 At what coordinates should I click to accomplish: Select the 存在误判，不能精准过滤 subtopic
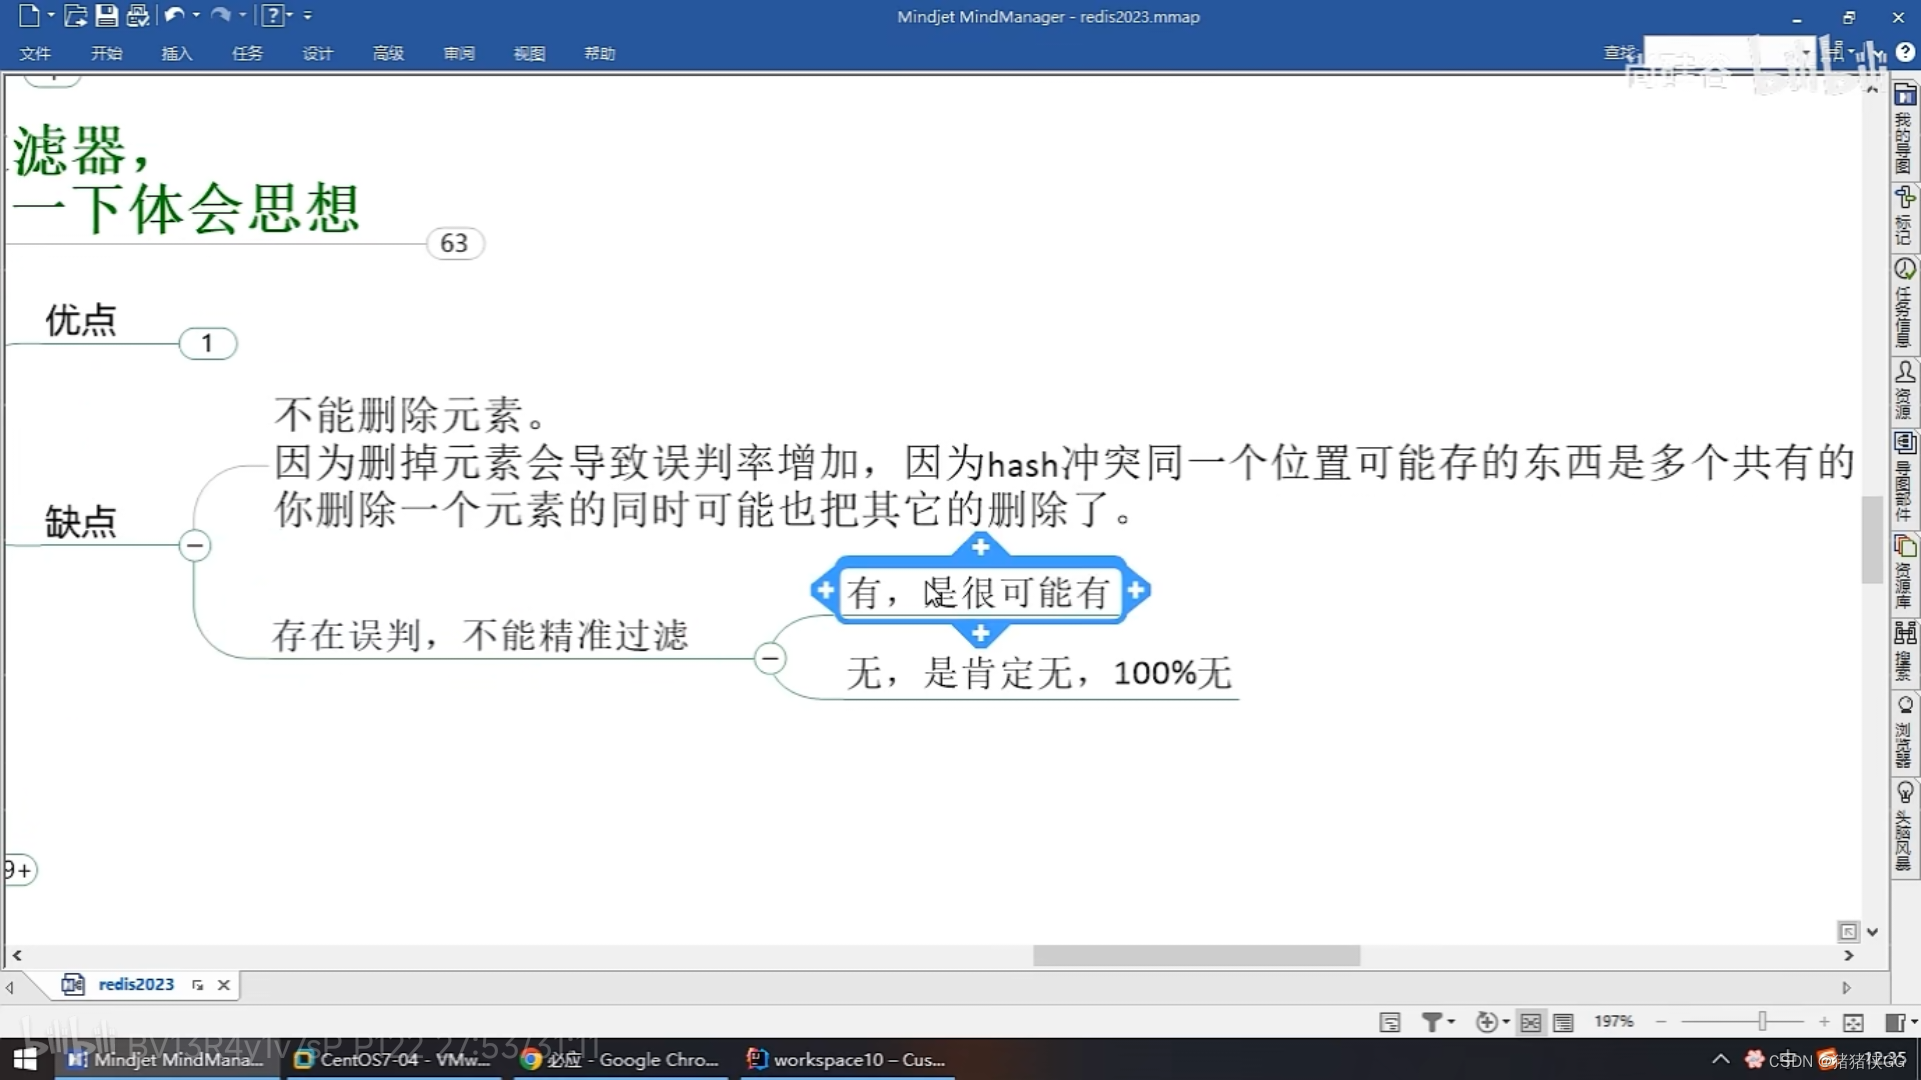[x=480, y=635]
